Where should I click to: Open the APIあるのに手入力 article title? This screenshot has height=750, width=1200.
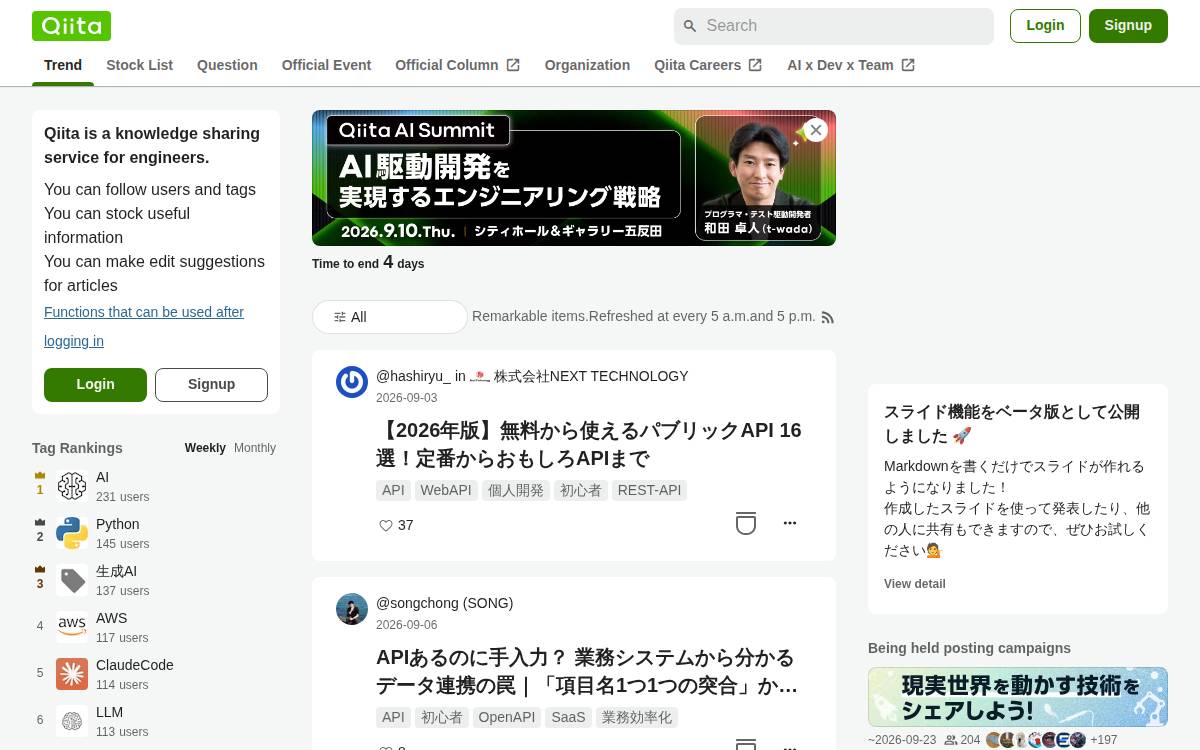point(587,671)
